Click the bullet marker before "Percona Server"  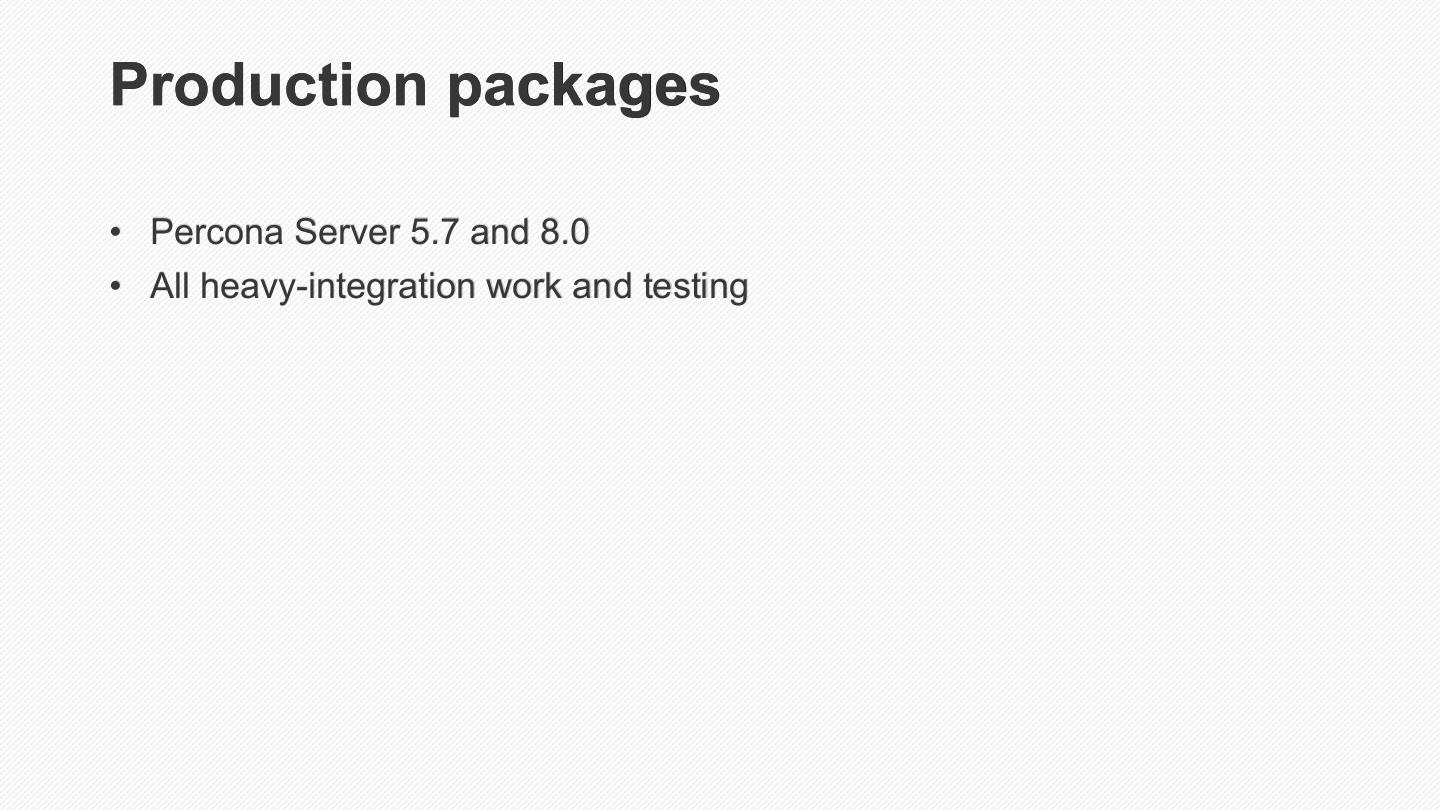coord(117,233)
